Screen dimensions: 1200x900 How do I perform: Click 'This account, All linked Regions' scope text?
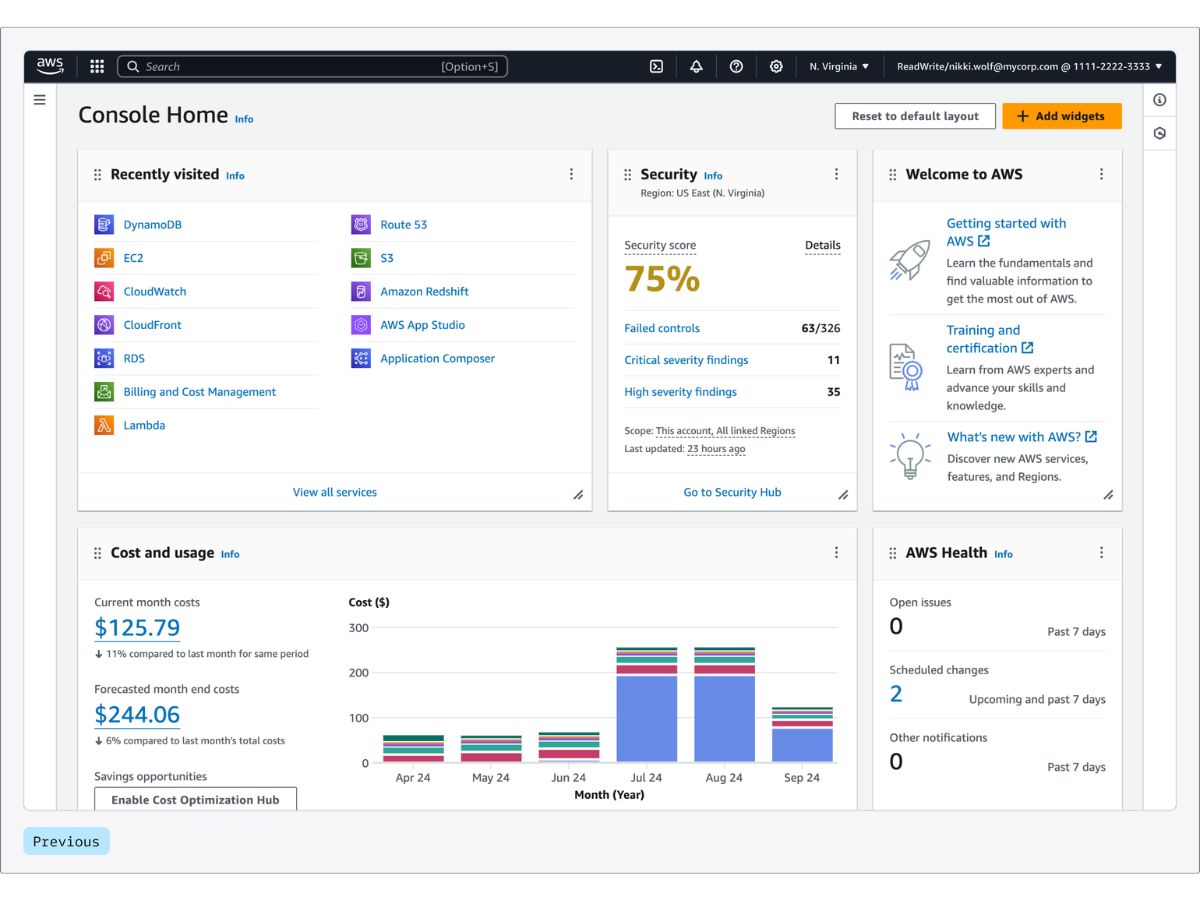725,431
